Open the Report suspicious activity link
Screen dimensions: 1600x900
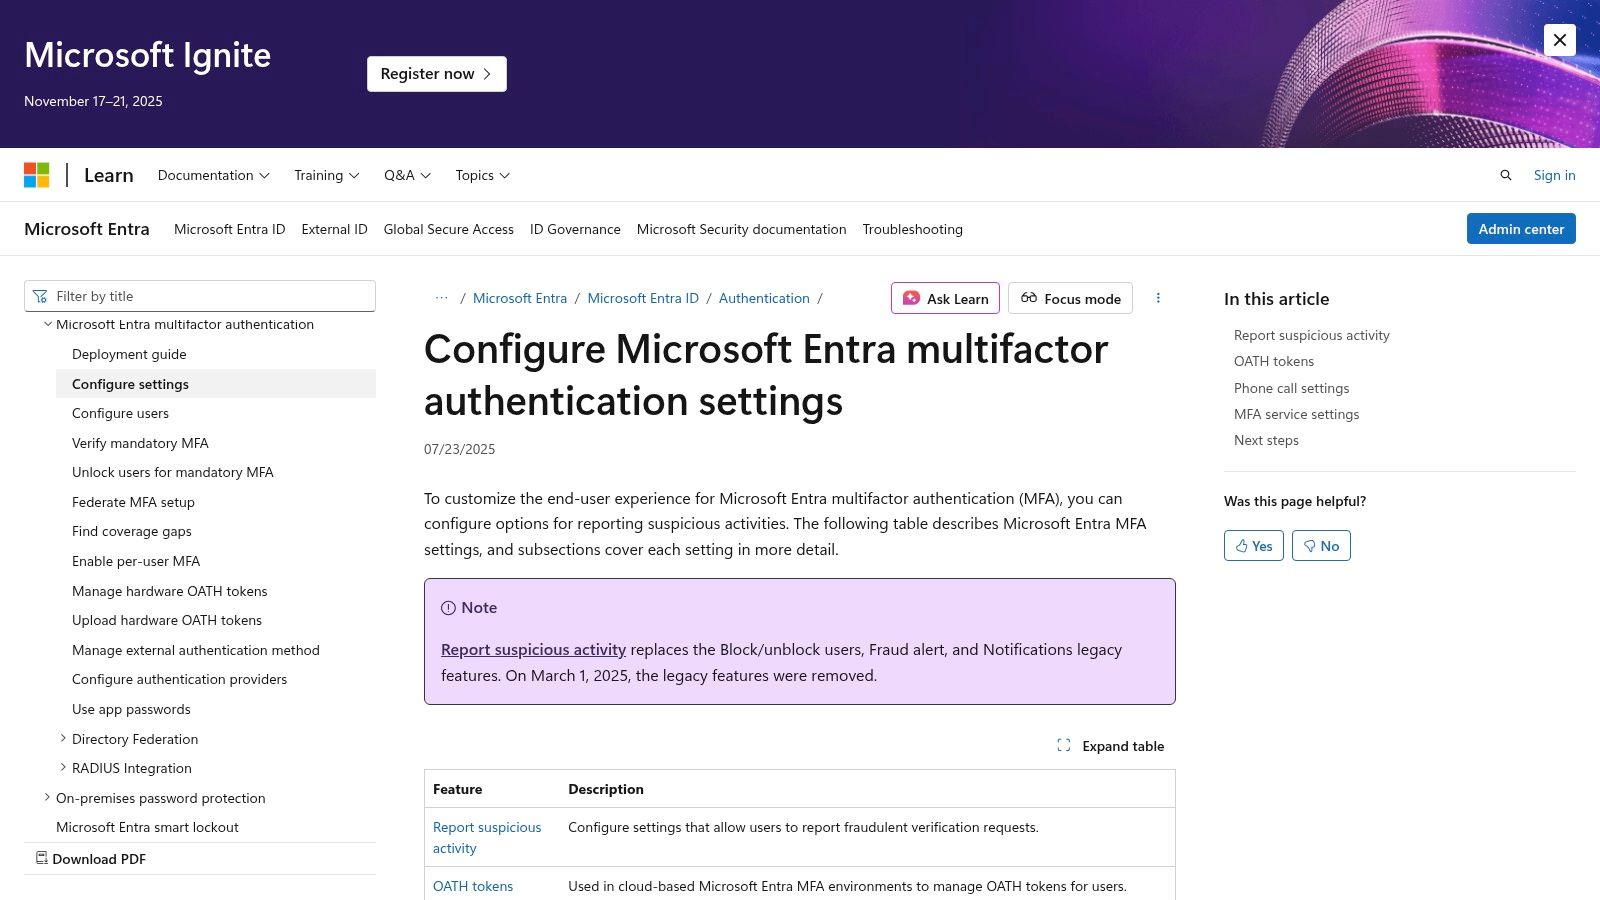[533, 649]
